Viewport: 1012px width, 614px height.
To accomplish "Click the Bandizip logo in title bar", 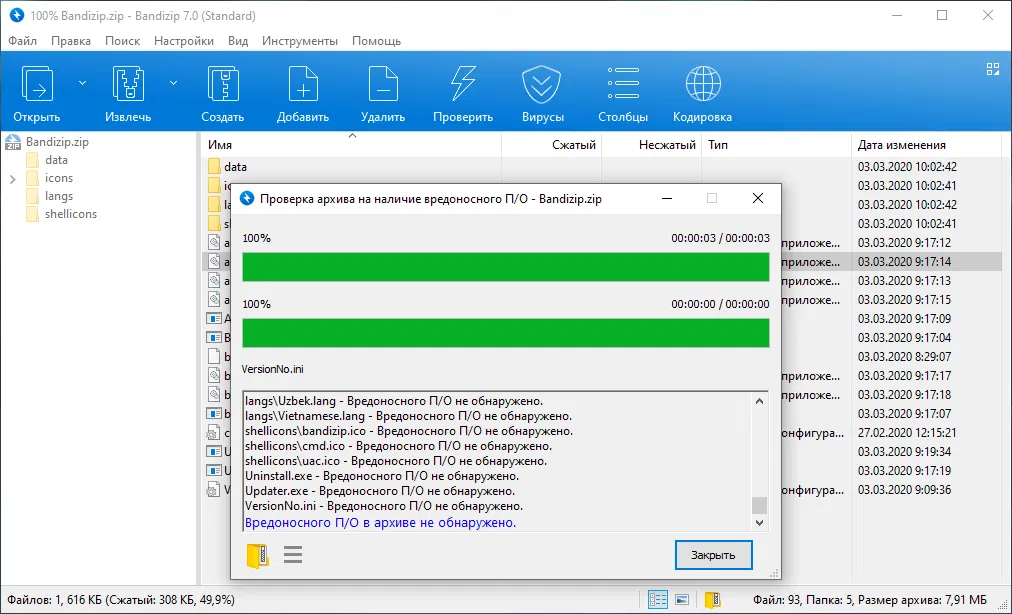I will click(17, 15).
